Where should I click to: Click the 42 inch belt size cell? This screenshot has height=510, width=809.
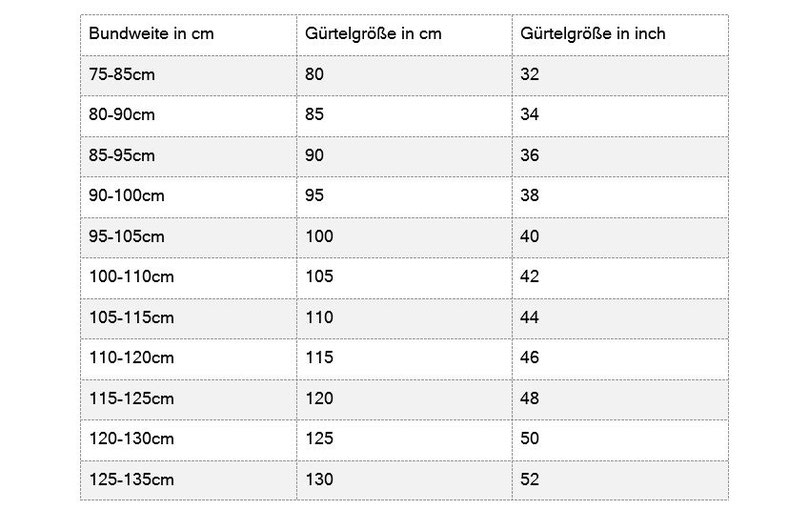pos(530,277)
